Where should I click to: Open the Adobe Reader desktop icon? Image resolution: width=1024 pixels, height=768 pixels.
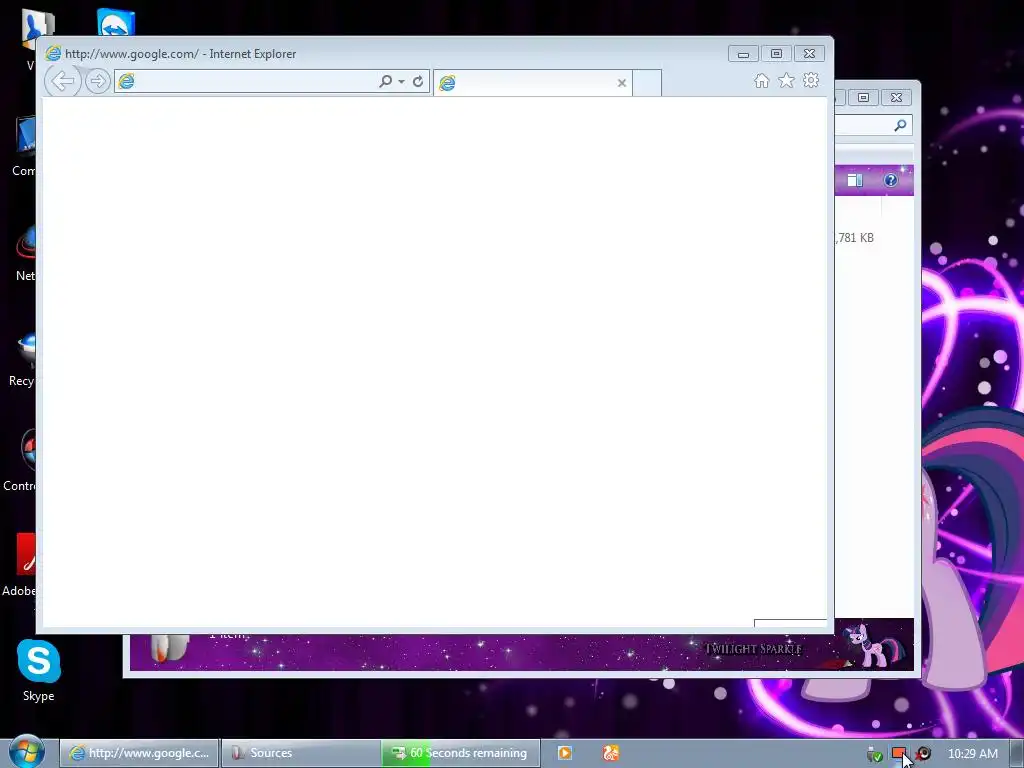(22, 565)
